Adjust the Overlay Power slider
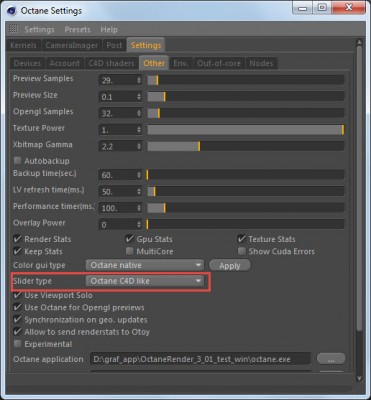Viewport: 371px width, 400px height. [246, 224]
